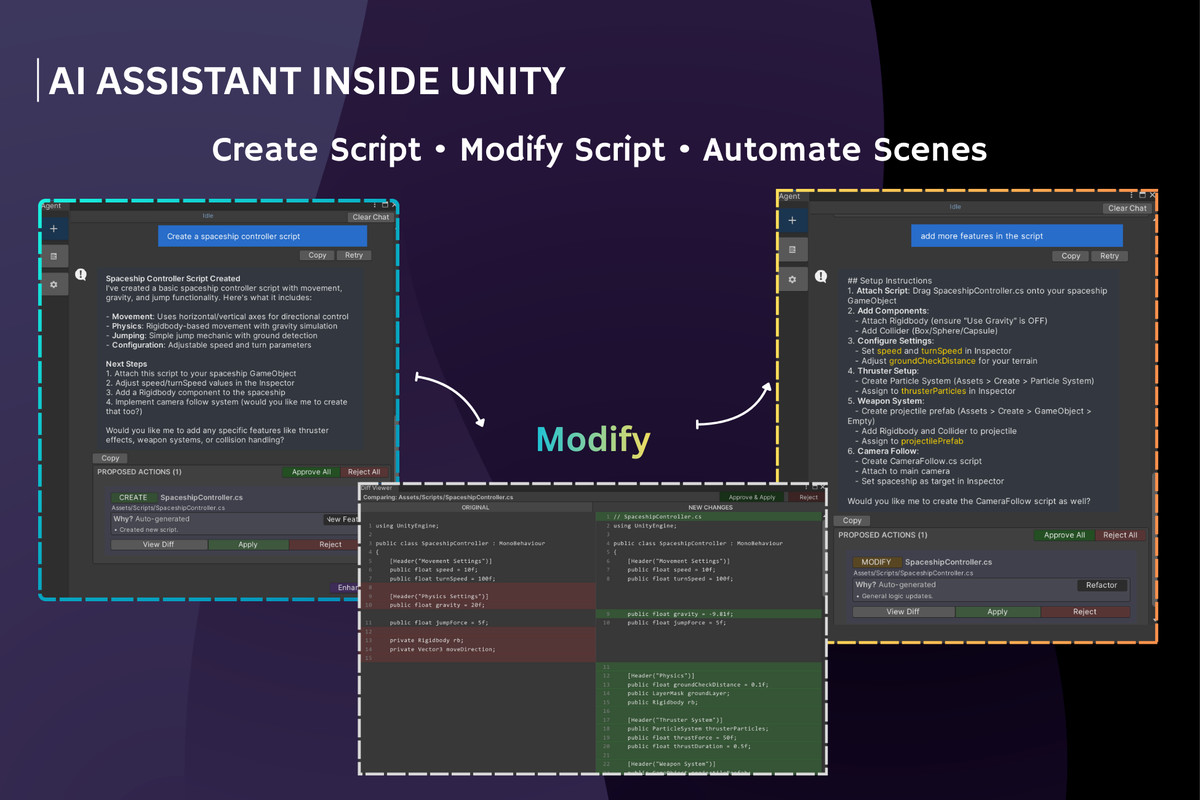This screenshot has height=800, width=1200.
Task: Reject the MODIFY SpaceshipController.cs action
Action: [1085, 611]
